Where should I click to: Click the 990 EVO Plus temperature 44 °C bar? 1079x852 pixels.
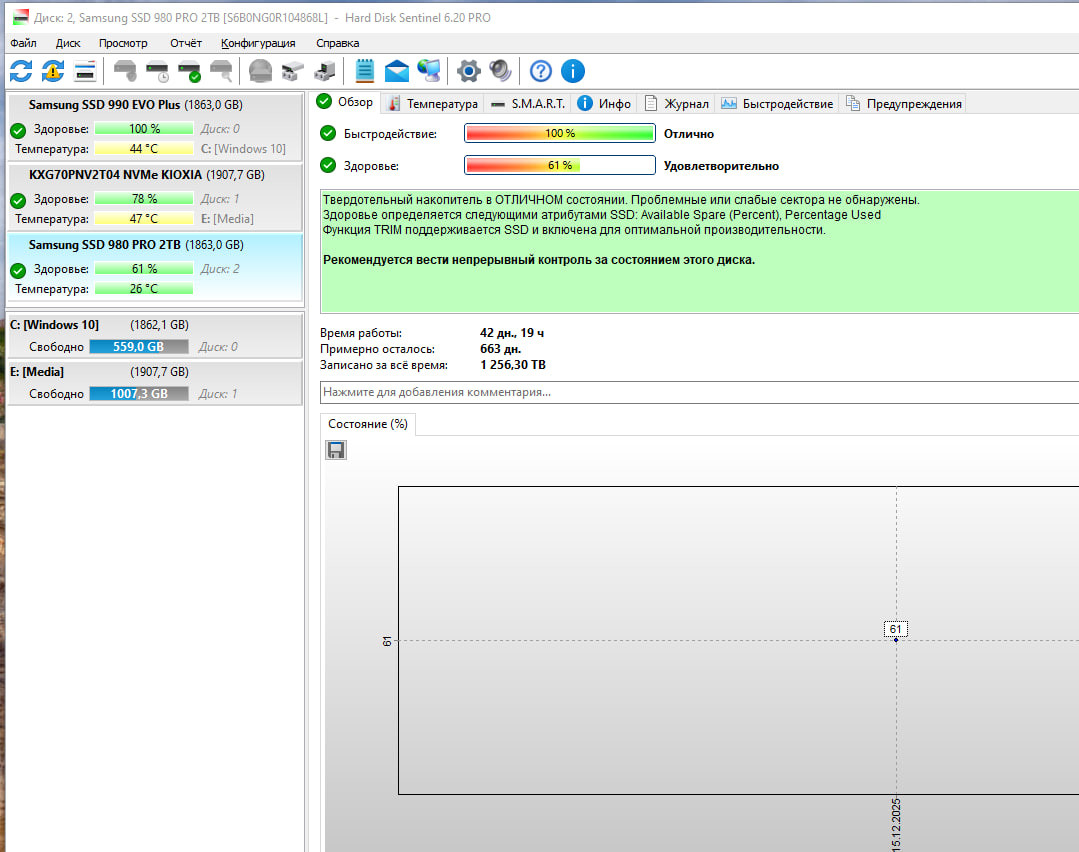144,149
